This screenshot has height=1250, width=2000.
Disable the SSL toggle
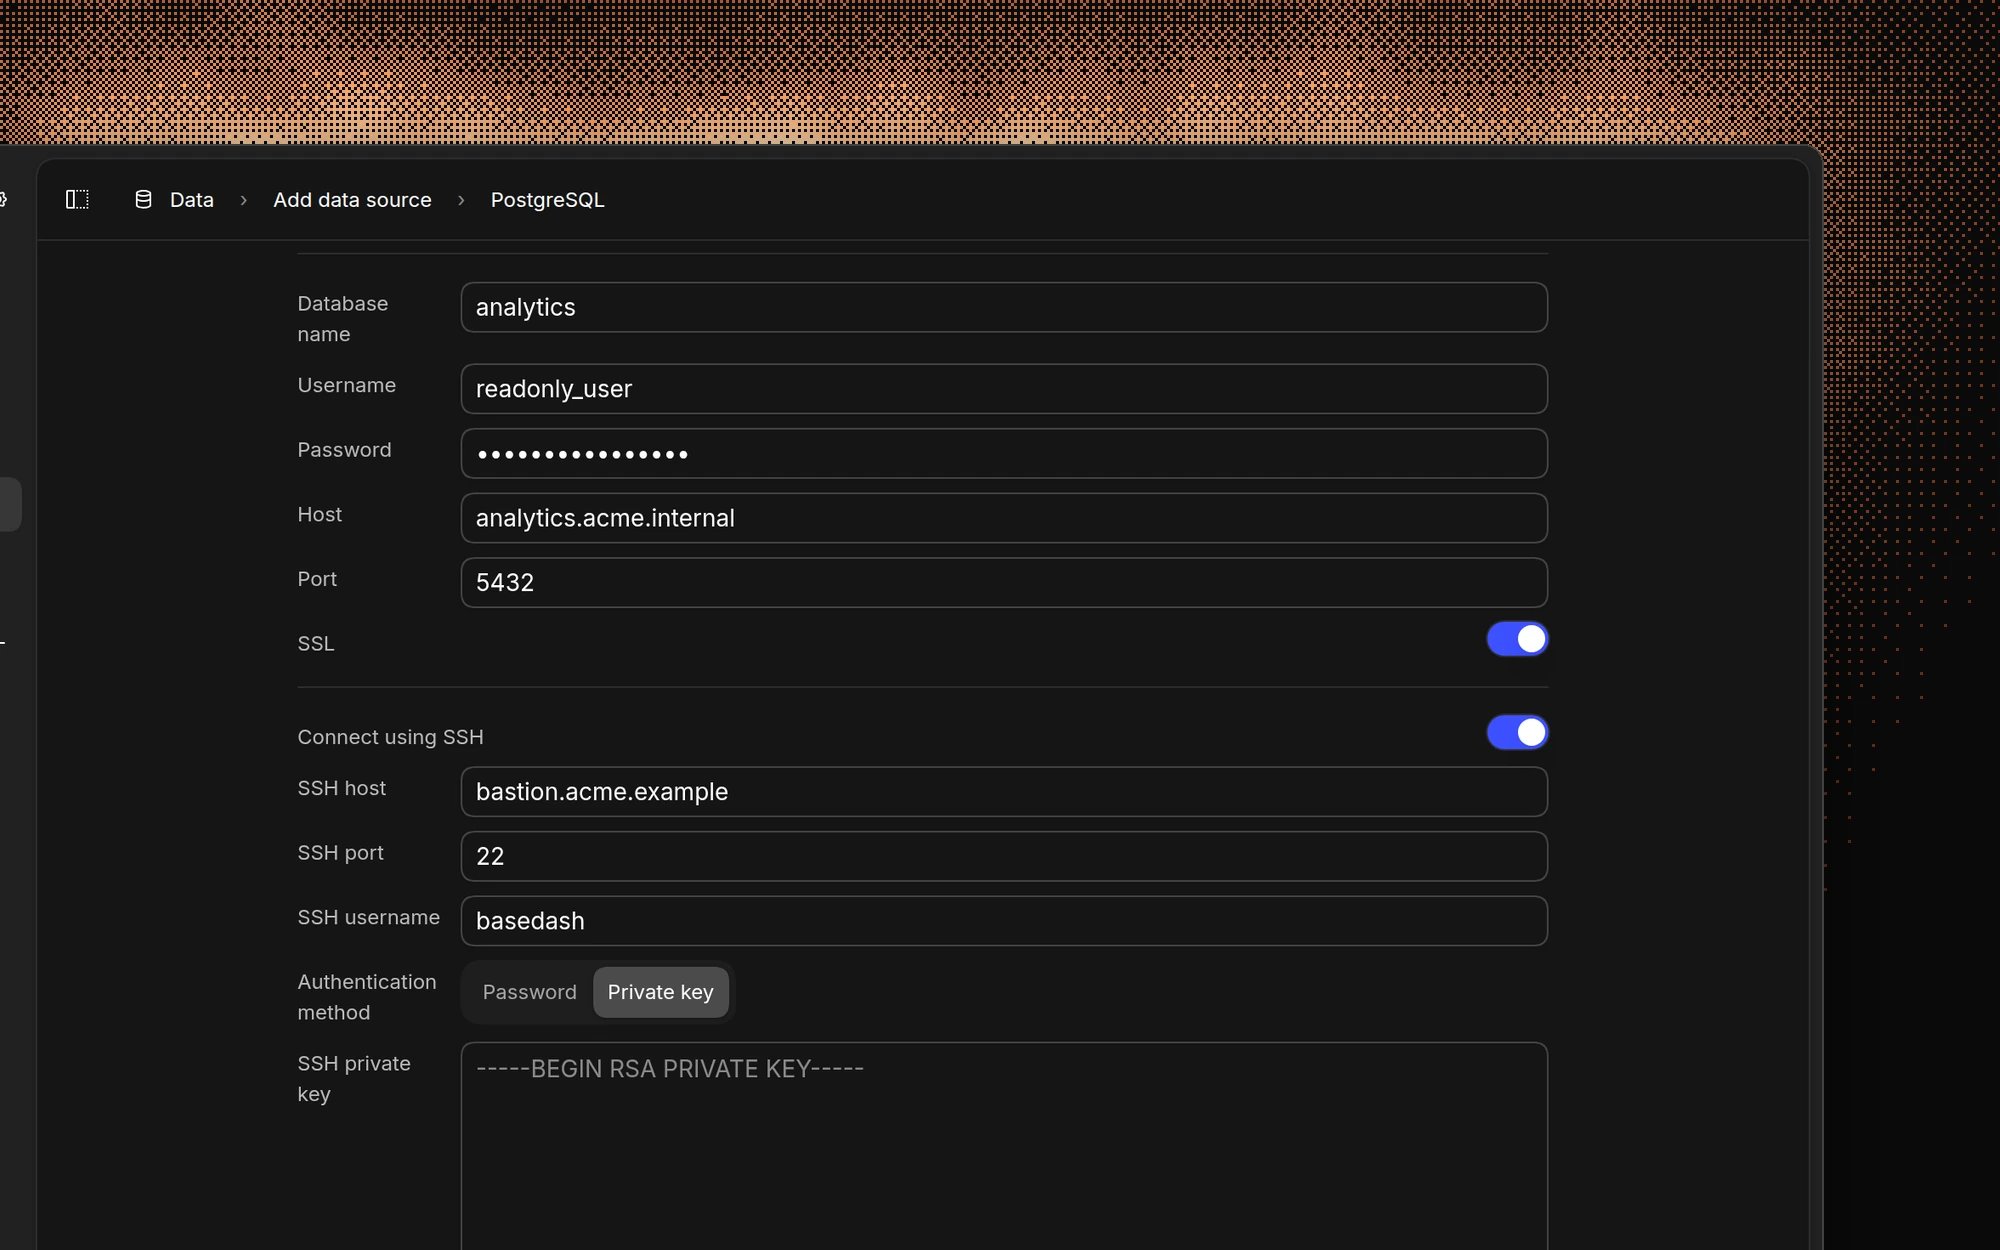(x=1517, y=639)
